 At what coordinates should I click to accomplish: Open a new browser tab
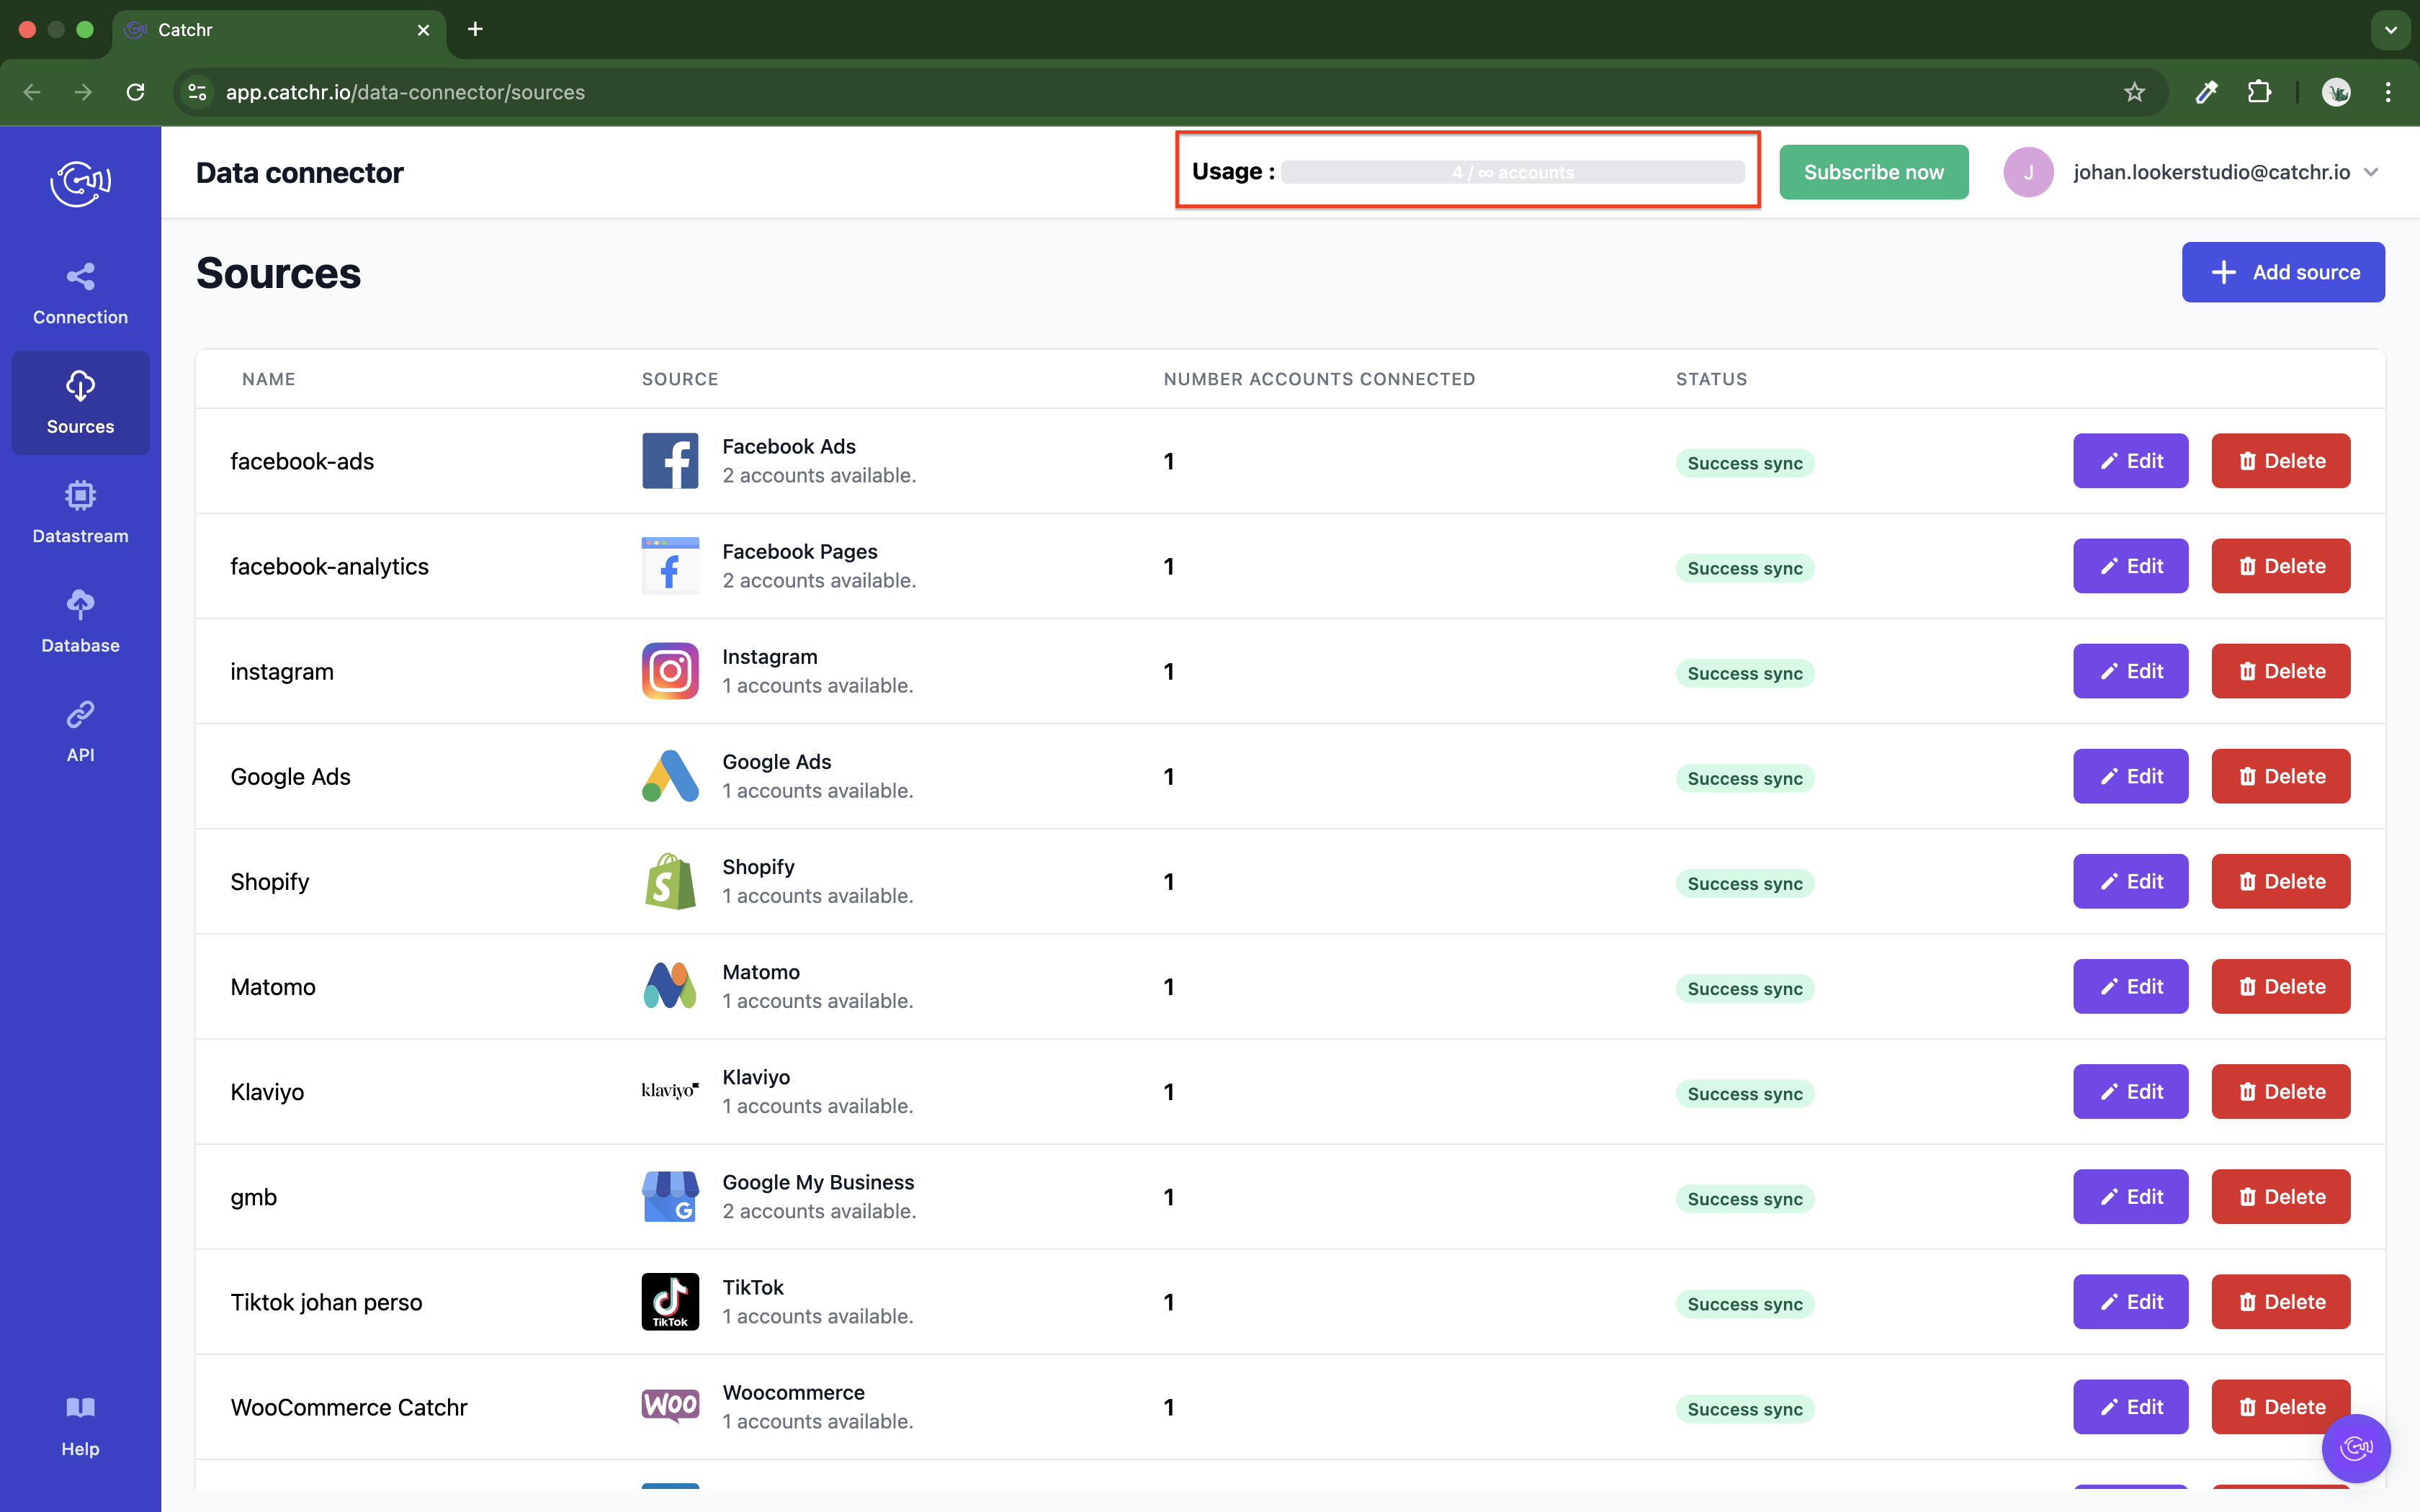475,29
